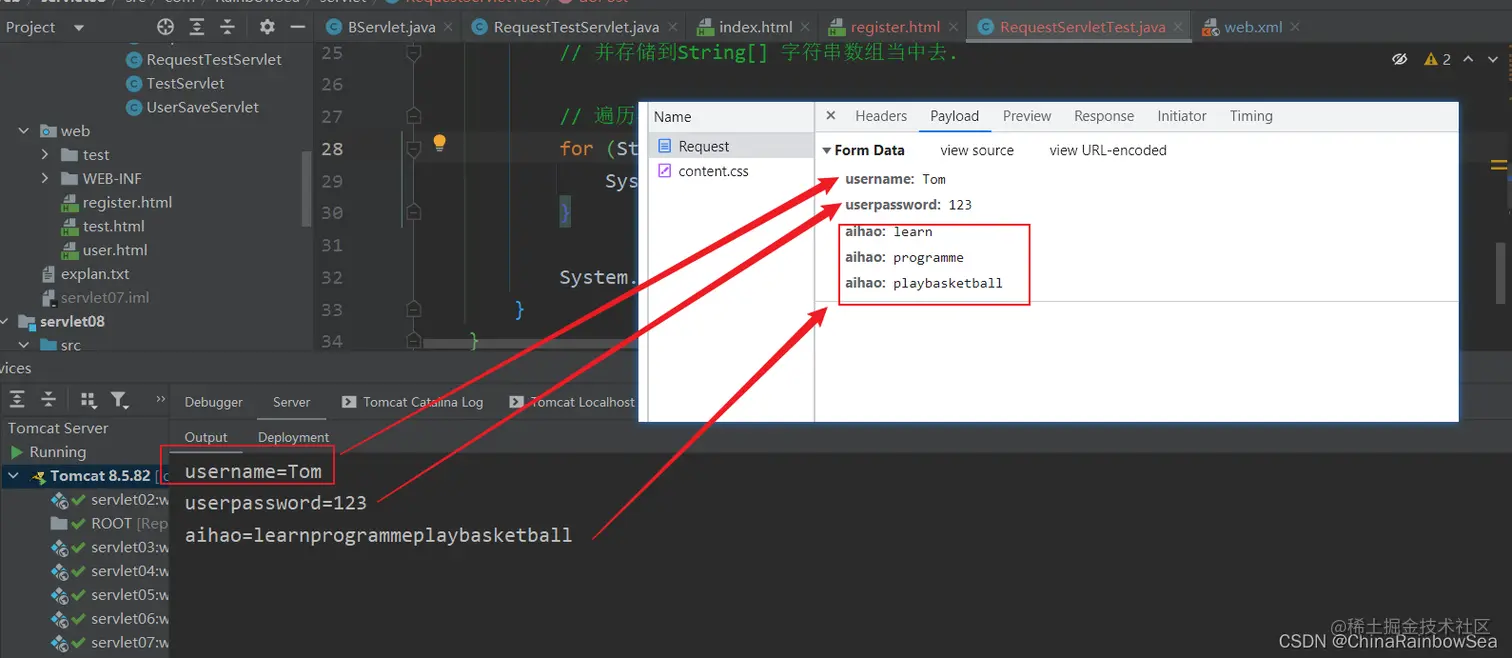The height and width of the screenshot is (658, 1512).
Task: Collapse the servlet08 src folder
Action: point(23,345)
